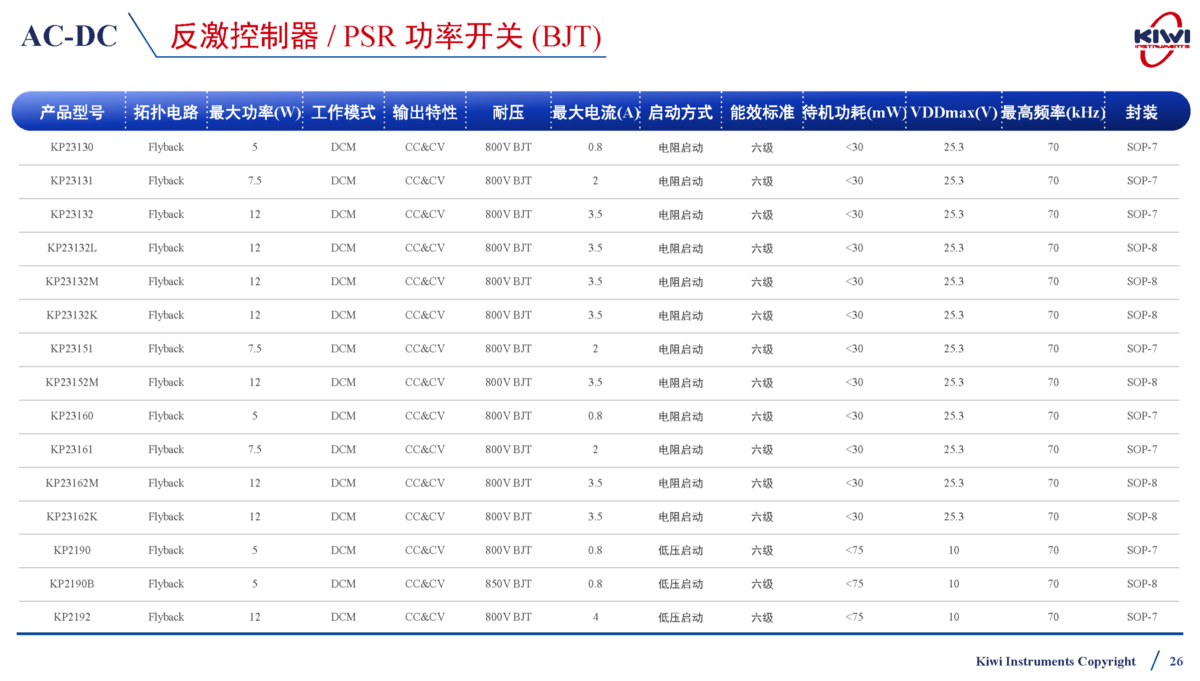Click the KP2192 product model cell

(72, 617)
